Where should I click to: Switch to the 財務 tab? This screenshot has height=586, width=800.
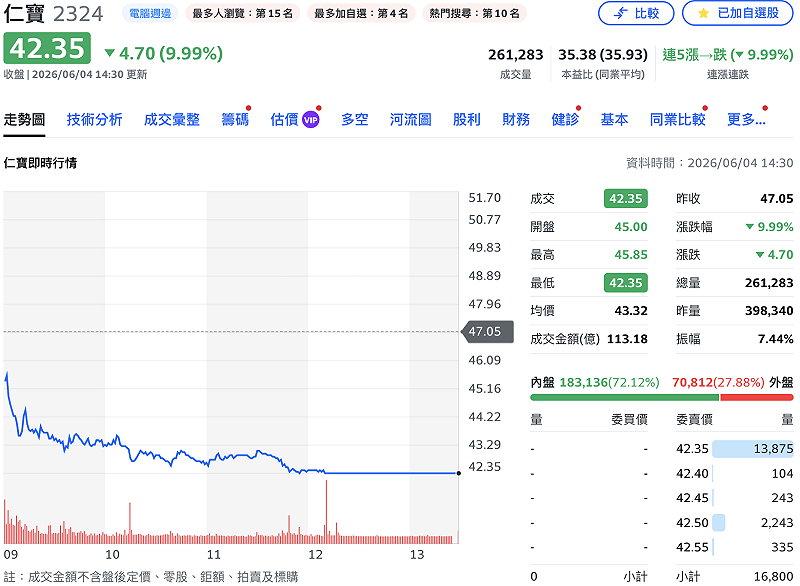point(516,120)
